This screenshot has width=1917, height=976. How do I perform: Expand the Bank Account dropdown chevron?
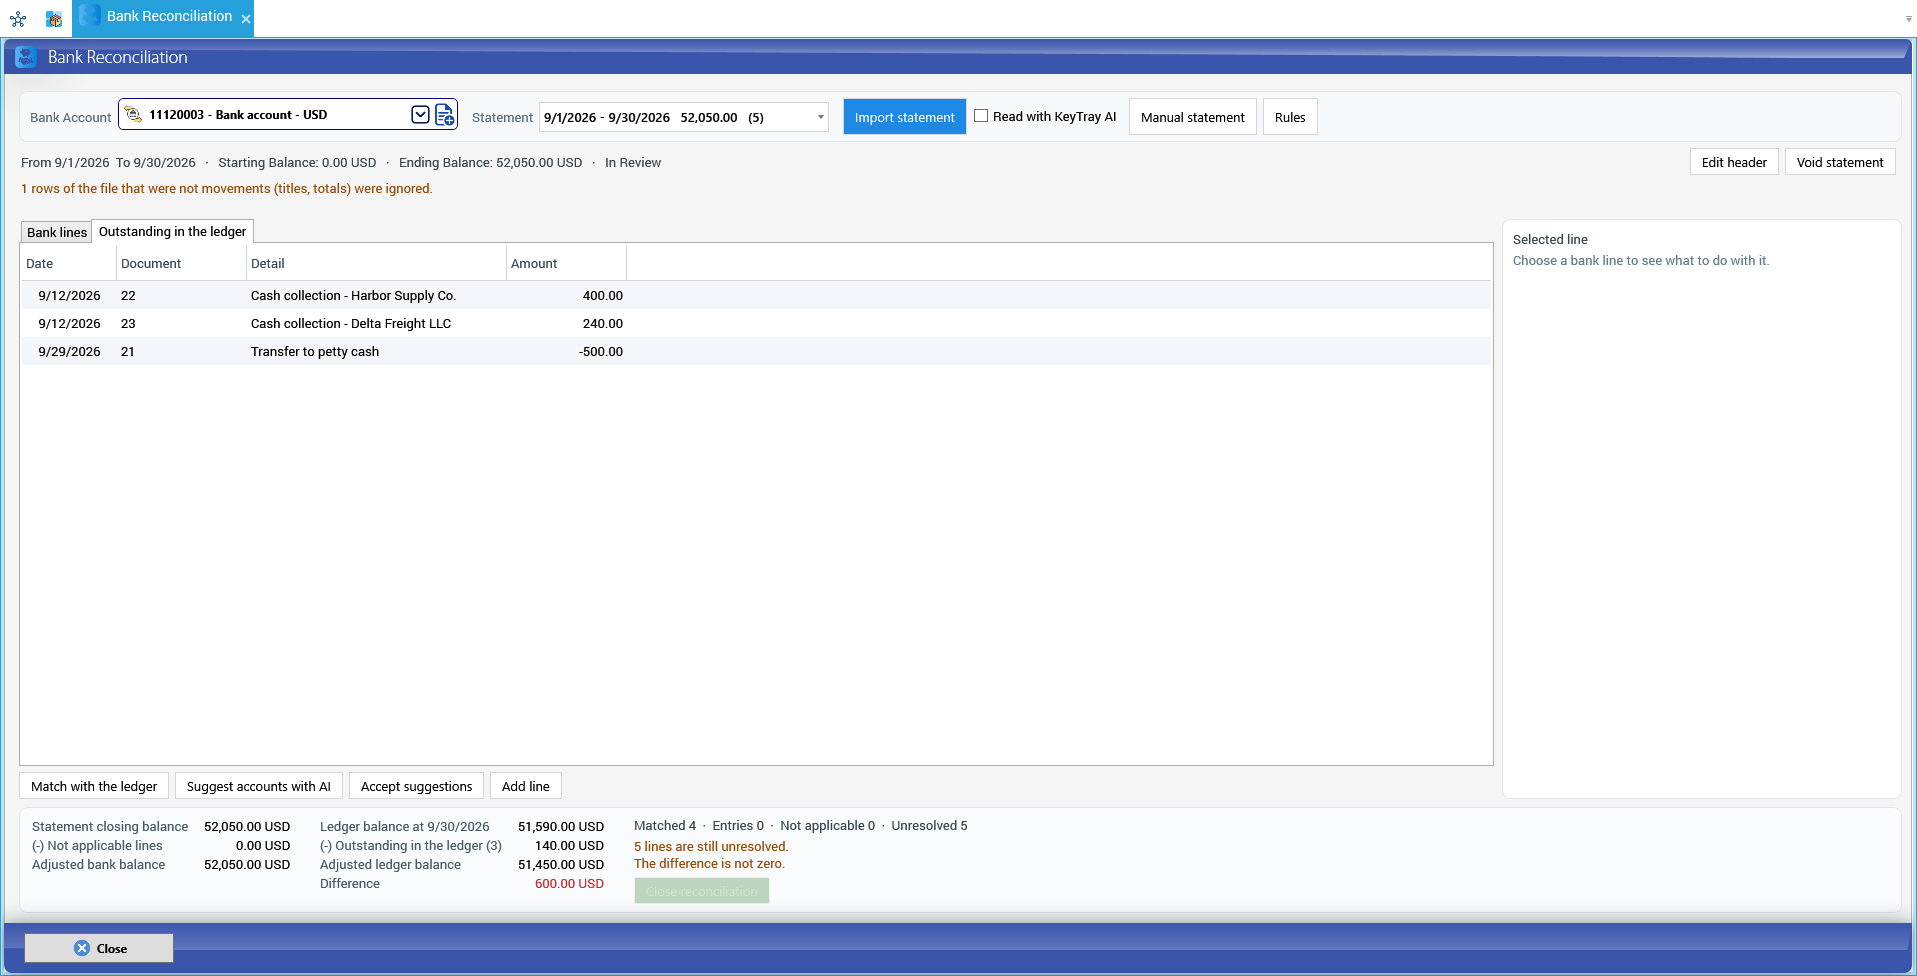(x=421, y=115)
